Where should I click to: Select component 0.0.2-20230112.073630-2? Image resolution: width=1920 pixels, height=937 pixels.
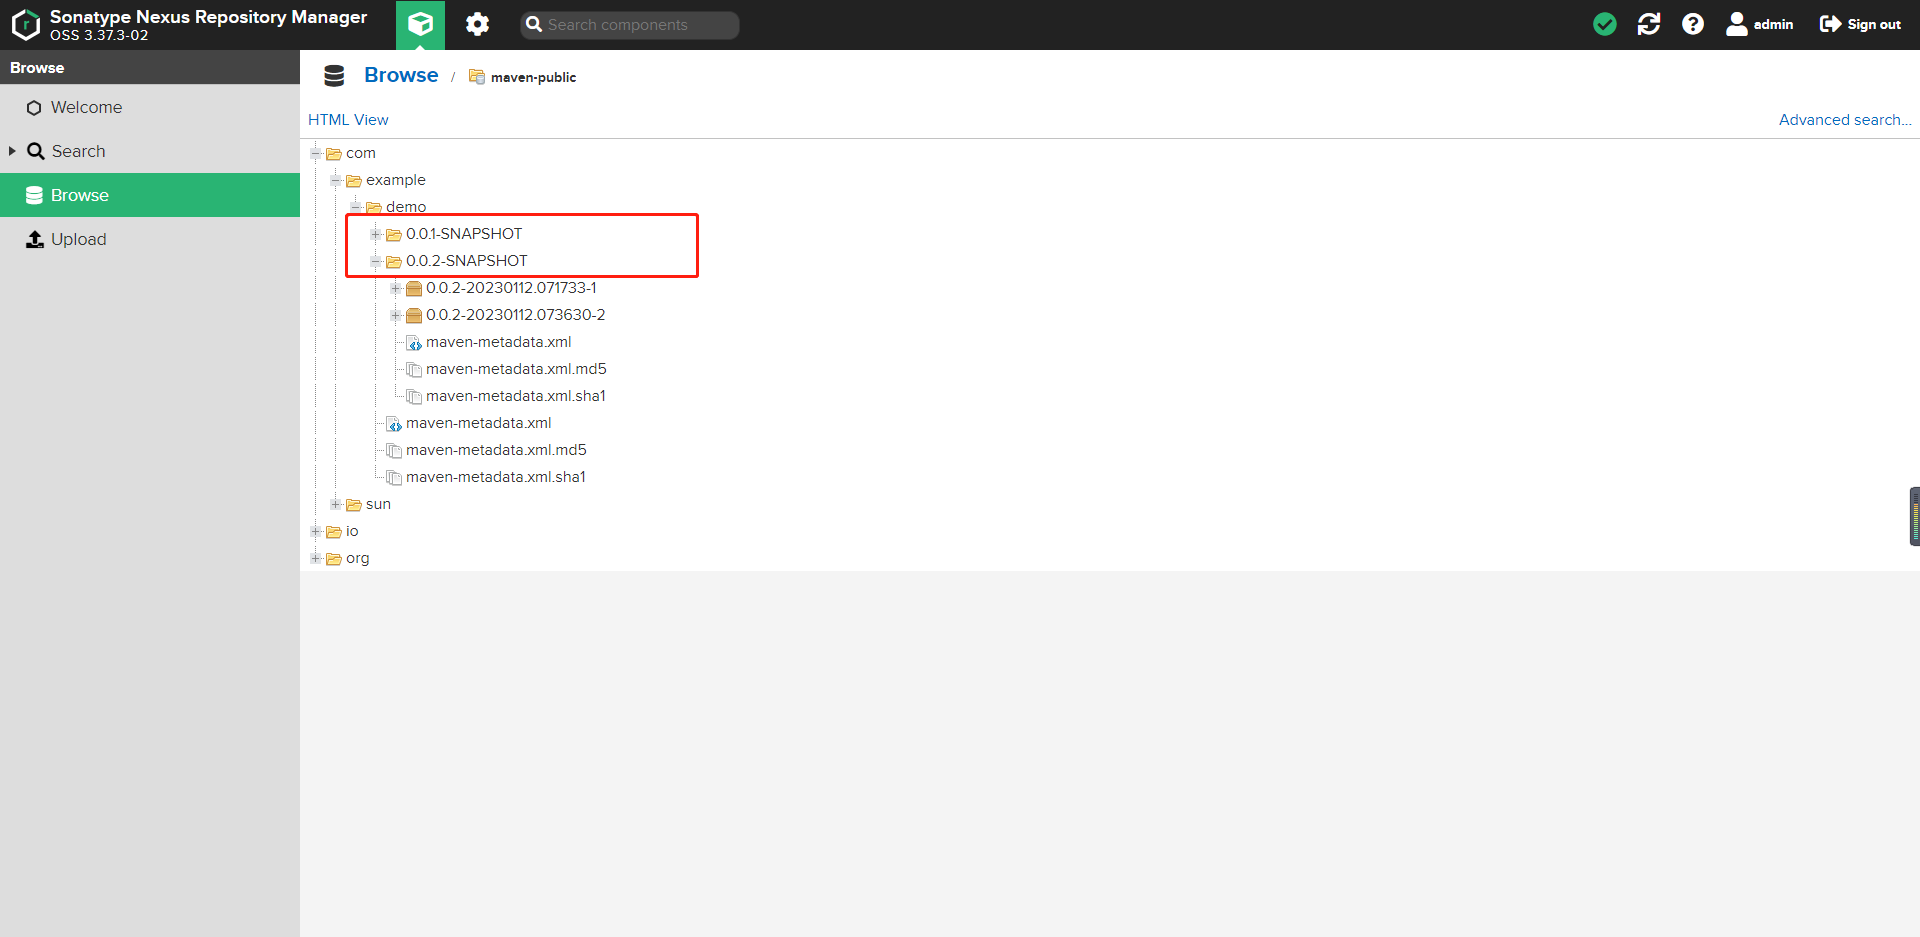tap(515, 315)
